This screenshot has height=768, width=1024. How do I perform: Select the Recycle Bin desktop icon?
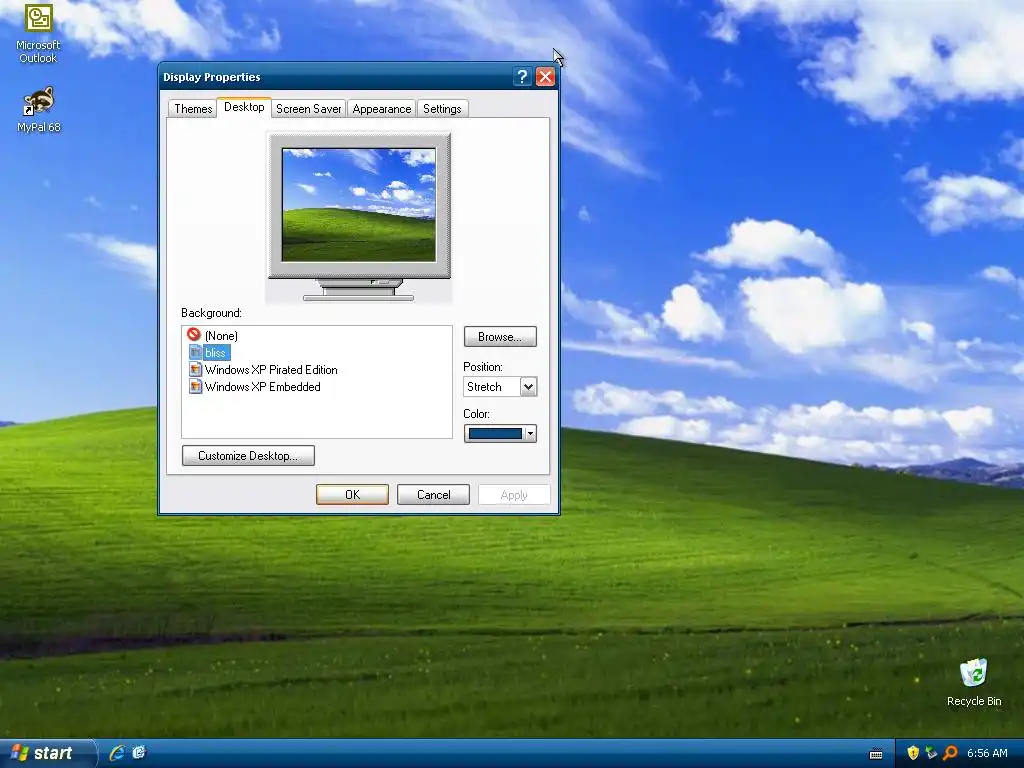click(974, 682)
